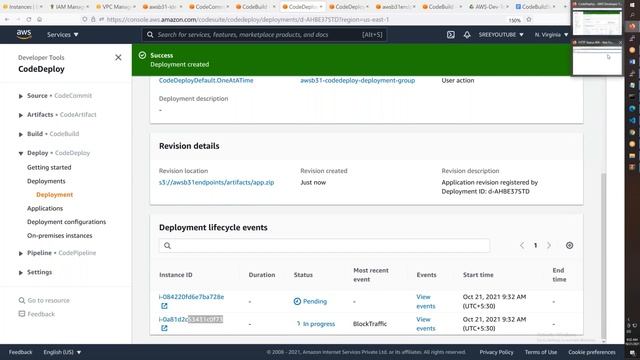The image size is (640, 360).
Task: Open the CloudShell icon in header
Action: click(451, 35)
